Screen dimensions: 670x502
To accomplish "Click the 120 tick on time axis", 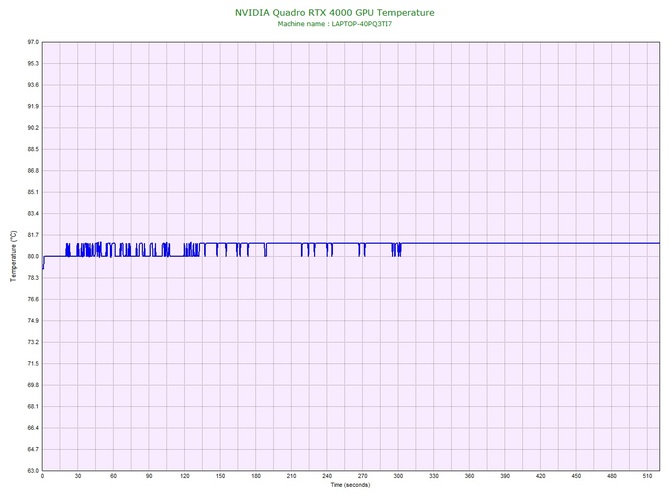I will coord(185,476).
